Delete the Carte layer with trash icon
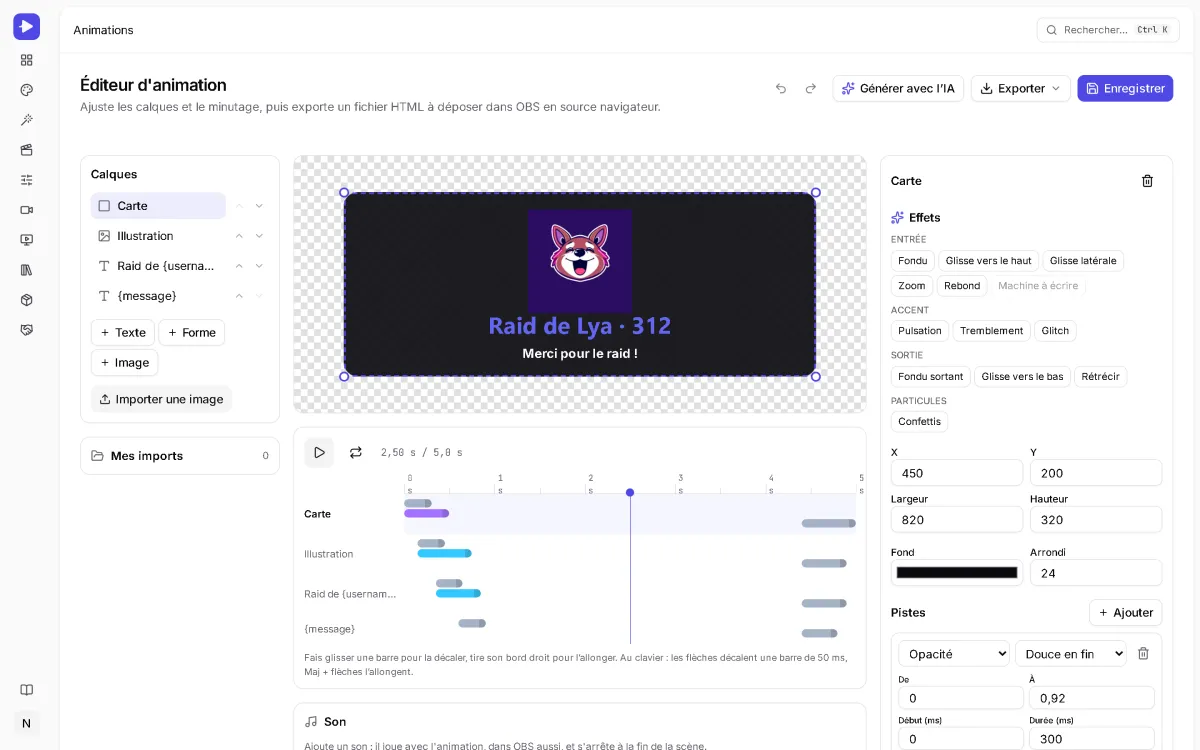 click(x=1147, y=181)
